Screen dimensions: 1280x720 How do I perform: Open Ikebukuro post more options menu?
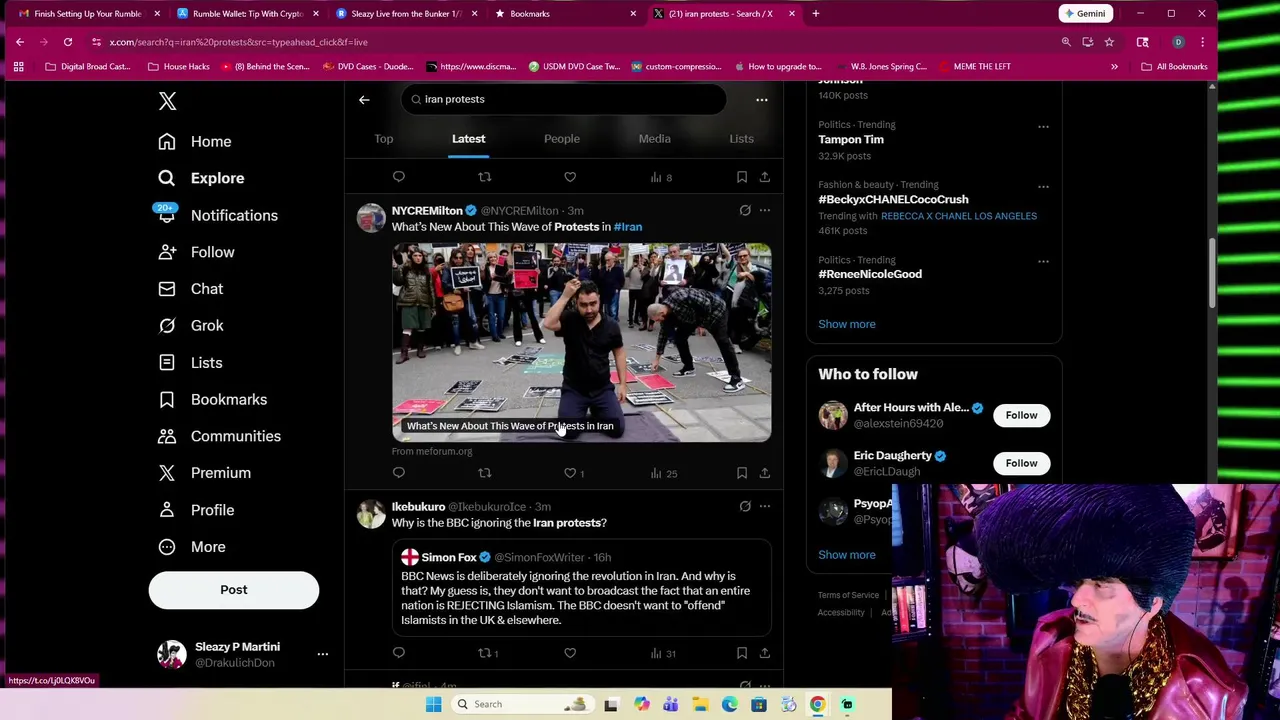point(765,507)
